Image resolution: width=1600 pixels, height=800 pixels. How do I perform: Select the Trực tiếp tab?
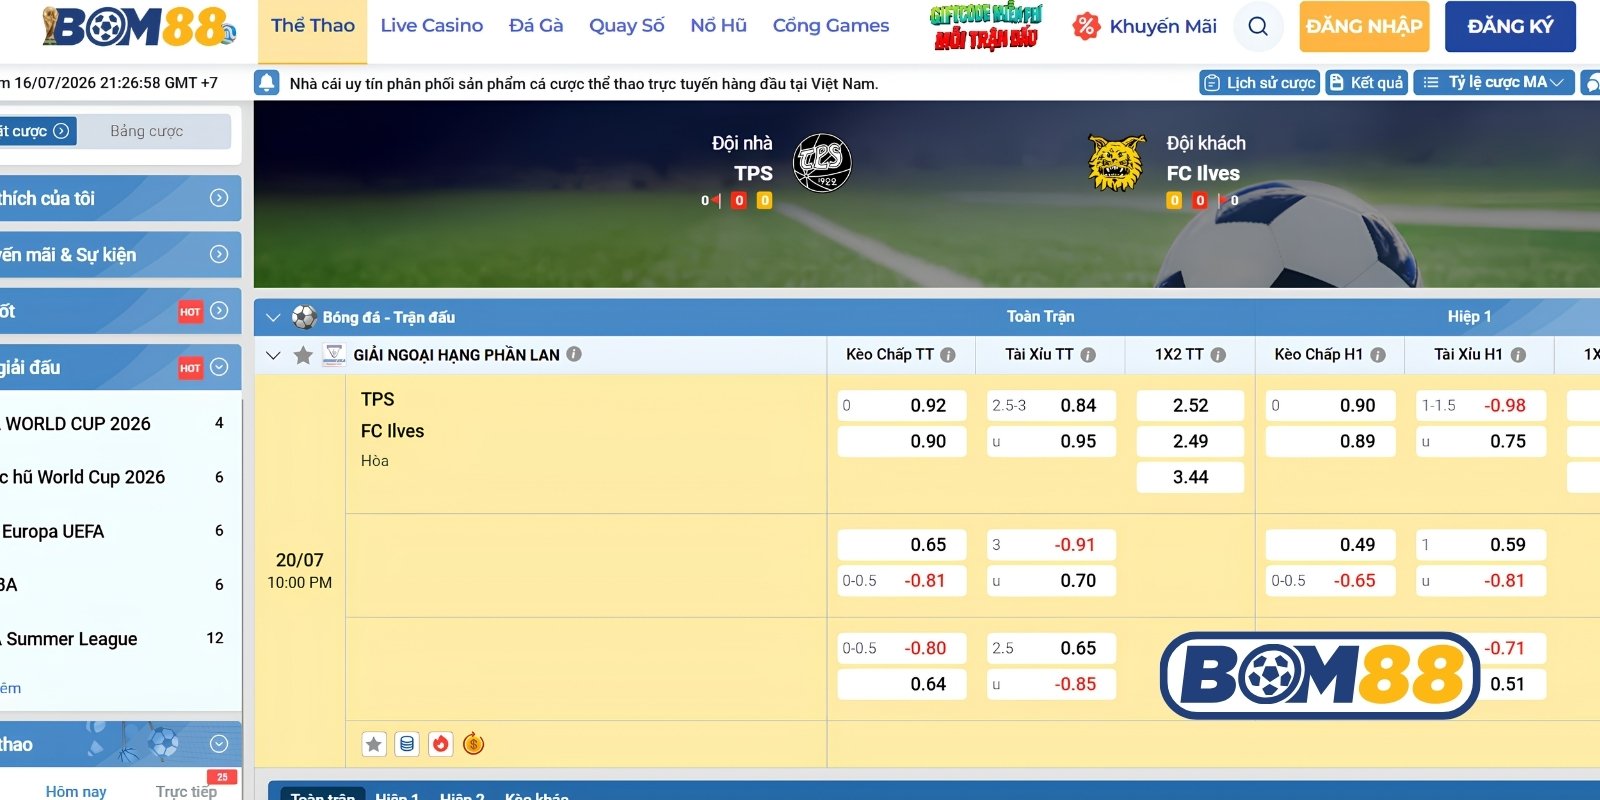pyautogui.click(x=186, y=791)
